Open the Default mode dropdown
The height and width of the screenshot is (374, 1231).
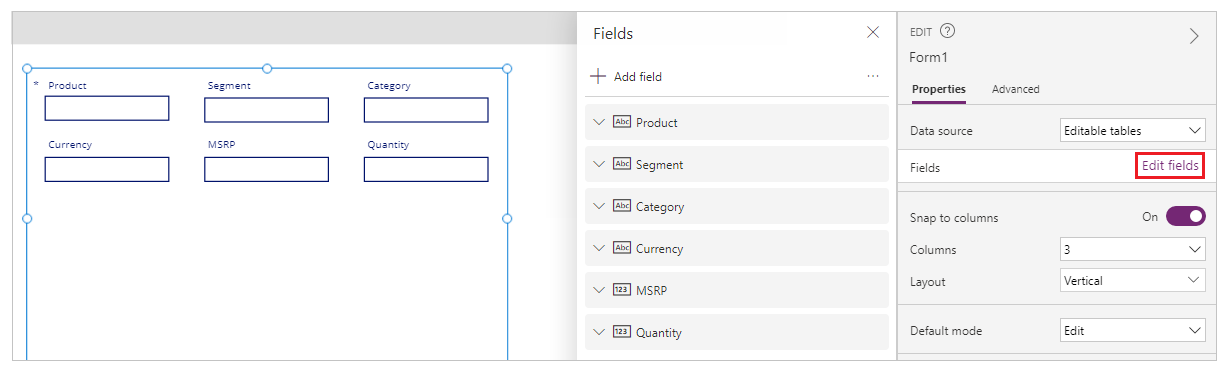click(1132, 330)
